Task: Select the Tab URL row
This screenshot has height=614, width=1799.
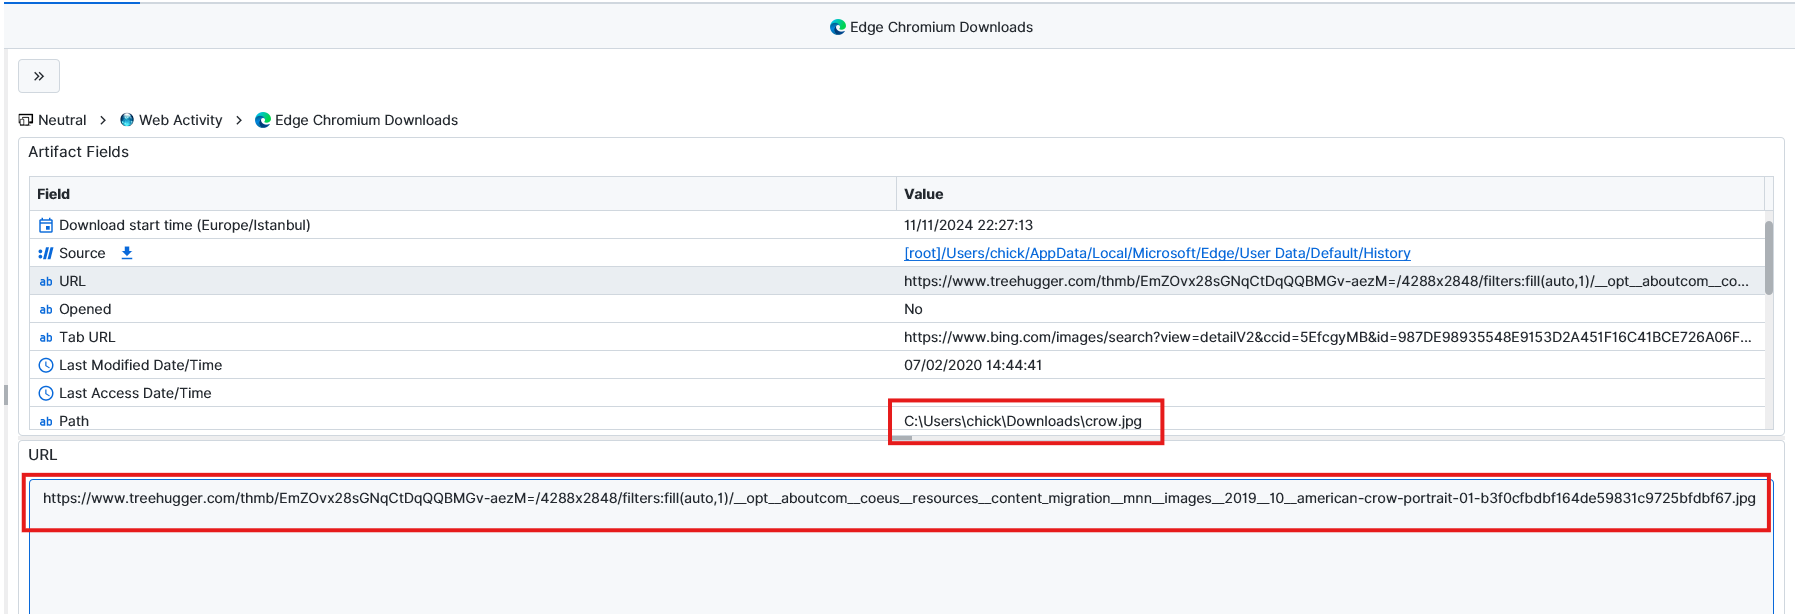Action: (87, 337)
